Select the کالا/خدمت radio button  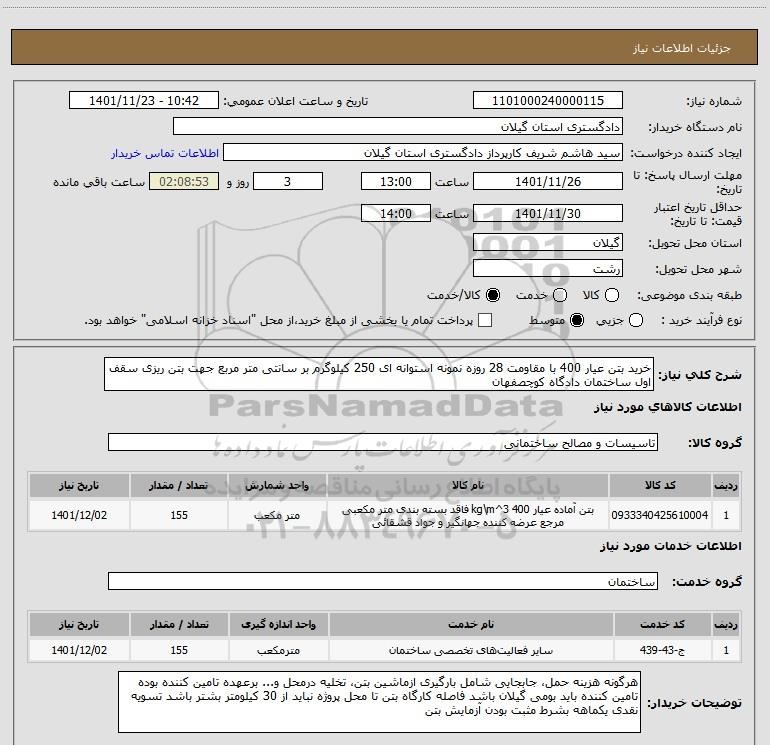click(493, 295)
